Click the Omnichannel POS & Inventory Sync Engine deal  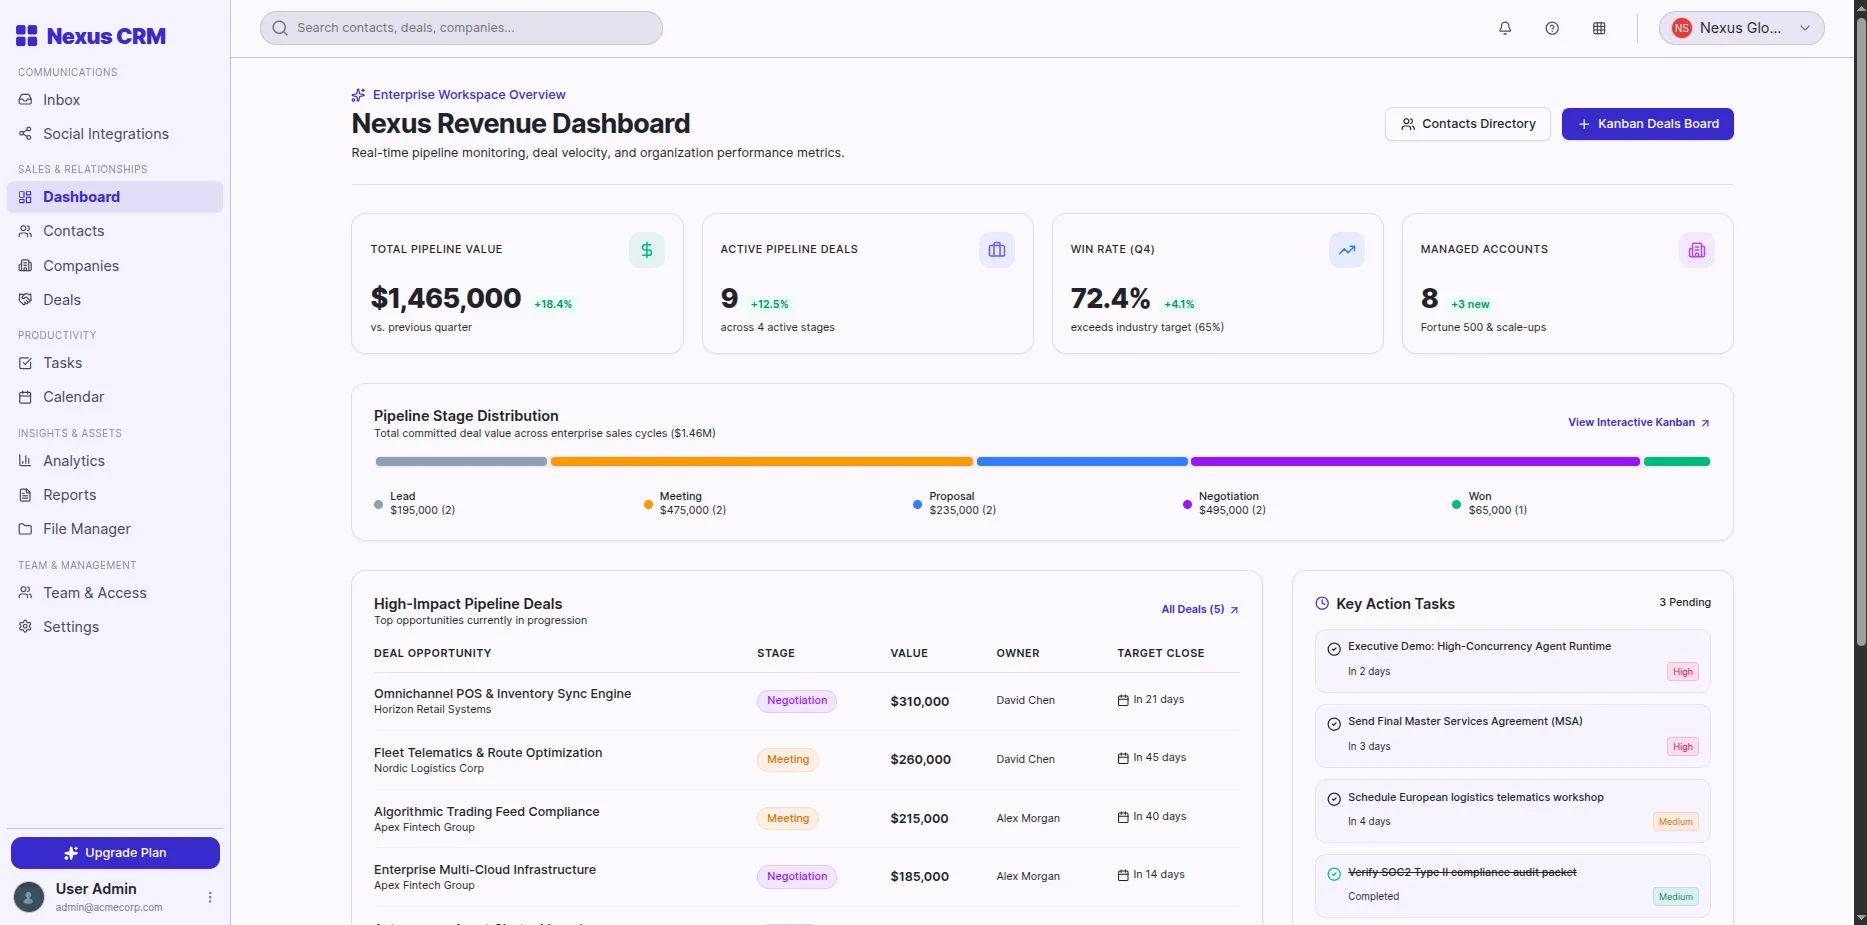tap(502, 694)
